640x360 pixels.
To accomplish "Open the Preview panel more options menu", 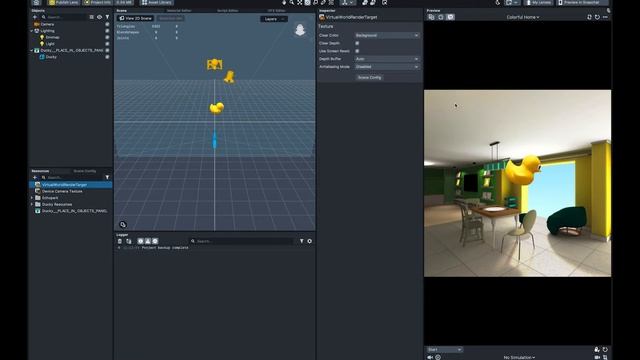I will tap(605, 17).
